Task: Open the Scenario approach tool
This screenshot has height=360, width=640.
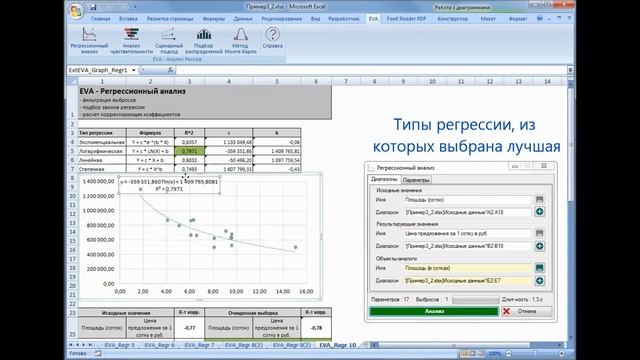Action: pos(169,40)
